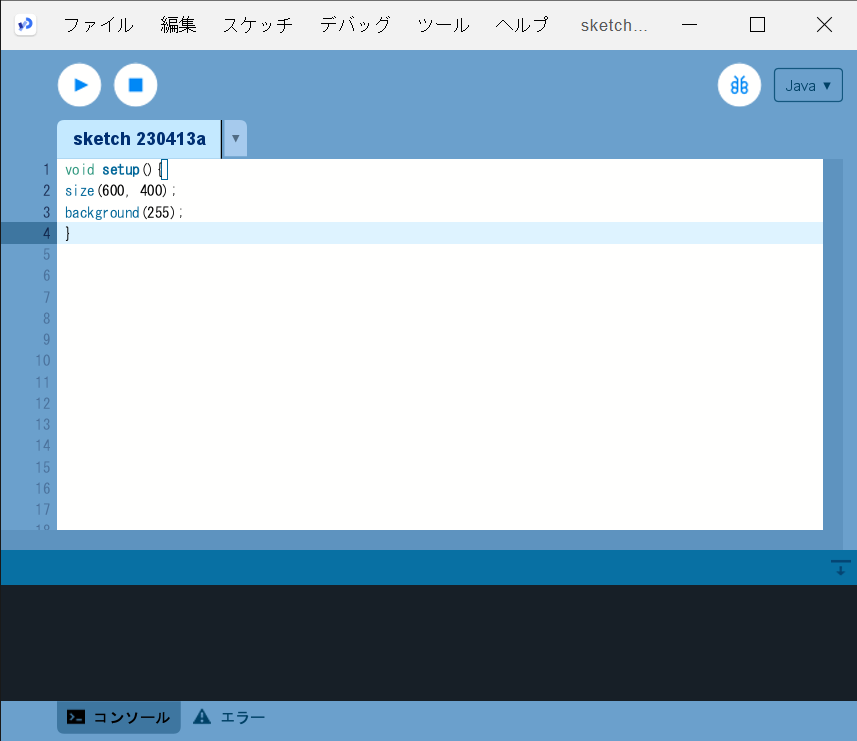Screen dimensions: 857x741
Task: Switch to the コンソール panel
Action: click(119, 717)
